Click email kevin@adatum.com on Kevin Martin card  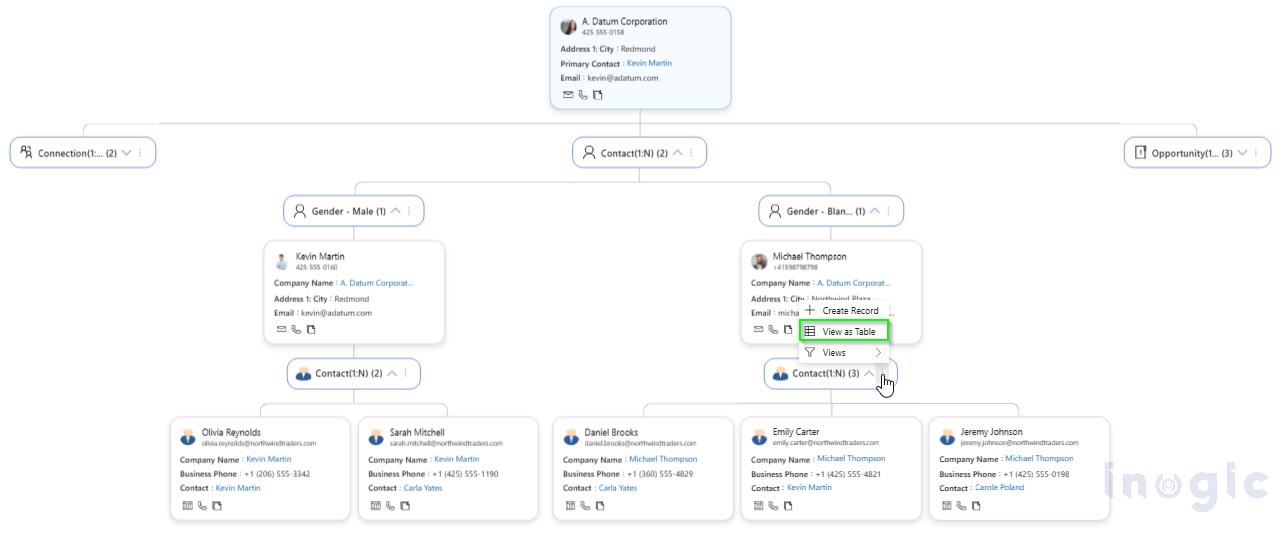(x=337, y=313)
